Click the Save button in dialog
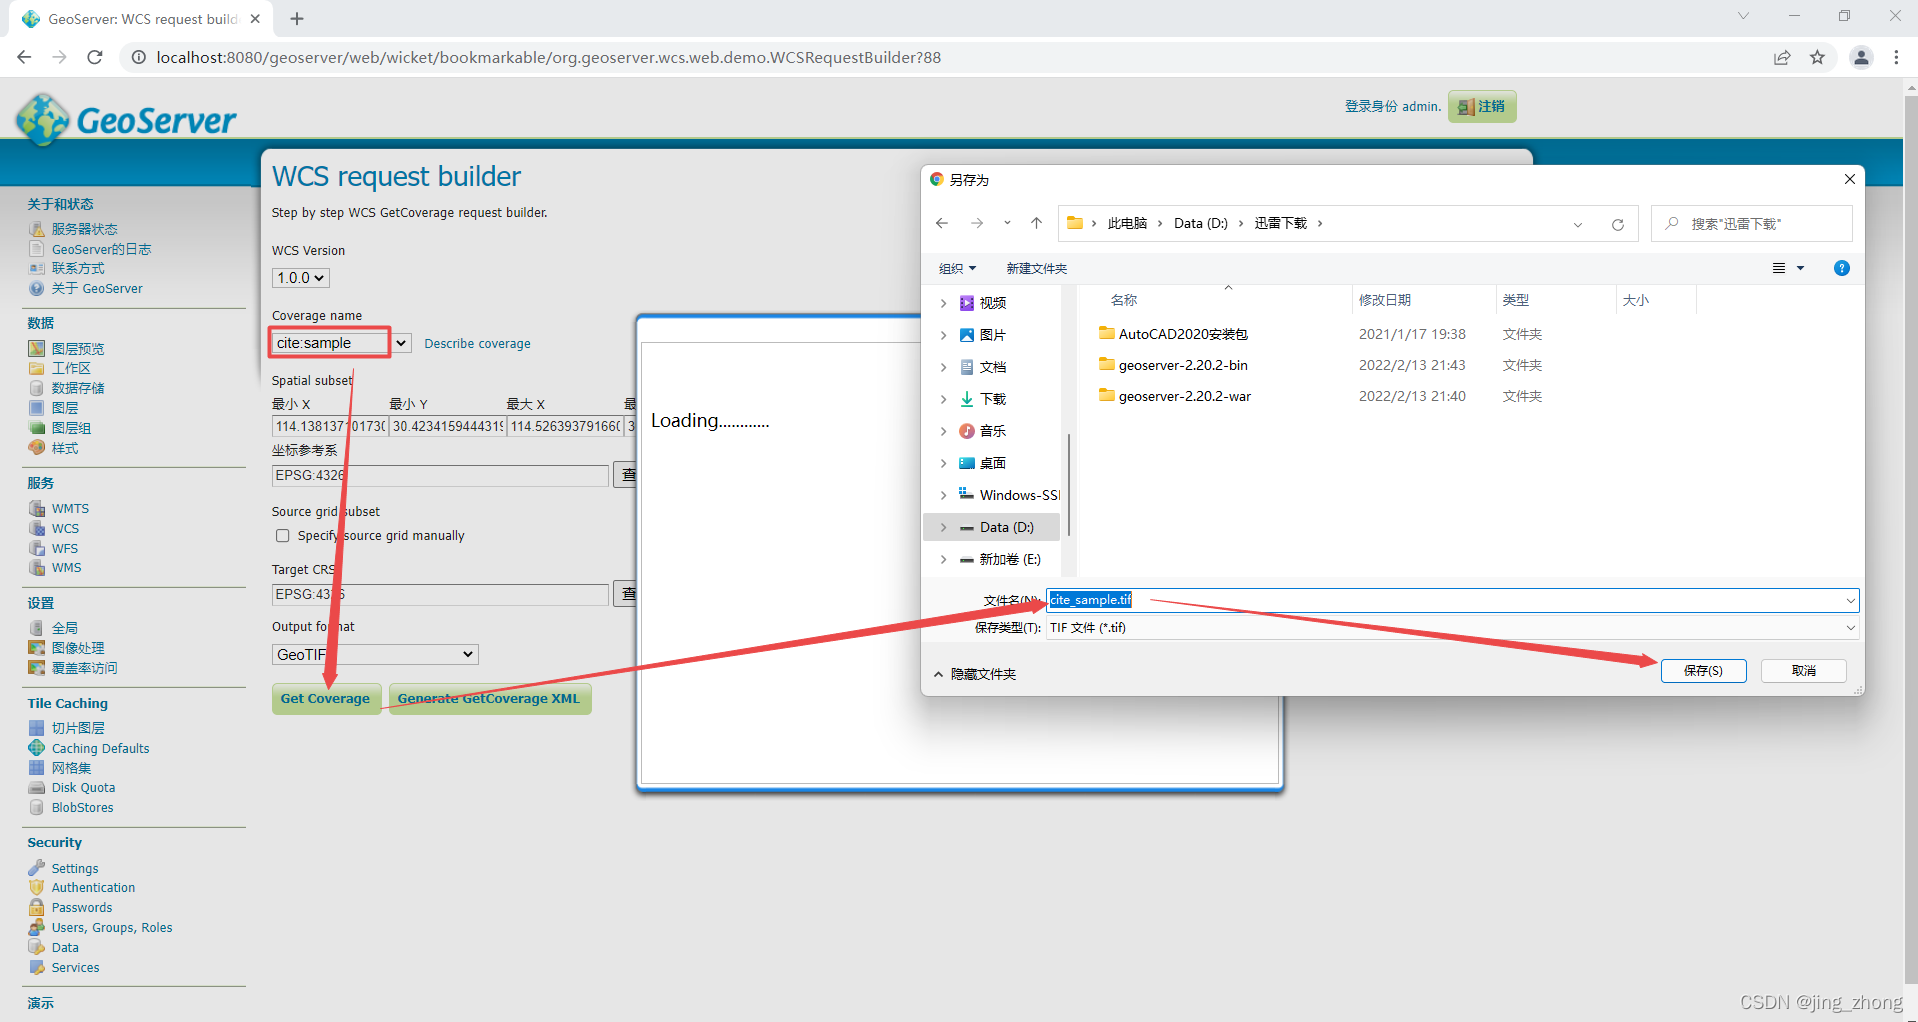This screenshot has width=1918, height=1022. (1703, 671)
